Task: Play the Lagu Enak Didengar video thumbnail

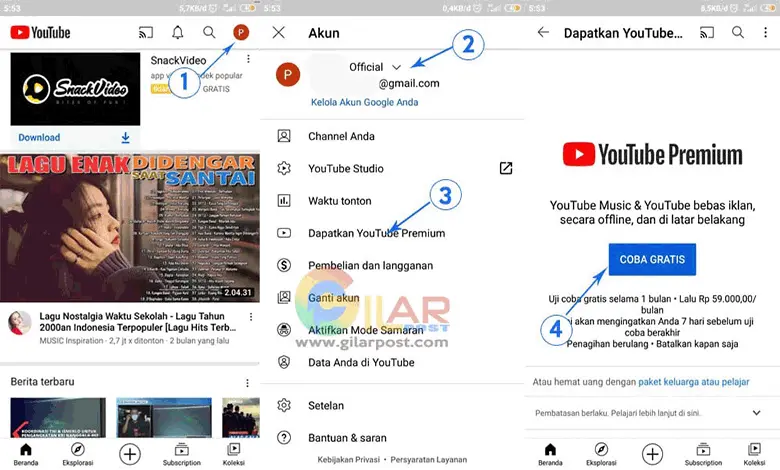Action: pos(130,228)
